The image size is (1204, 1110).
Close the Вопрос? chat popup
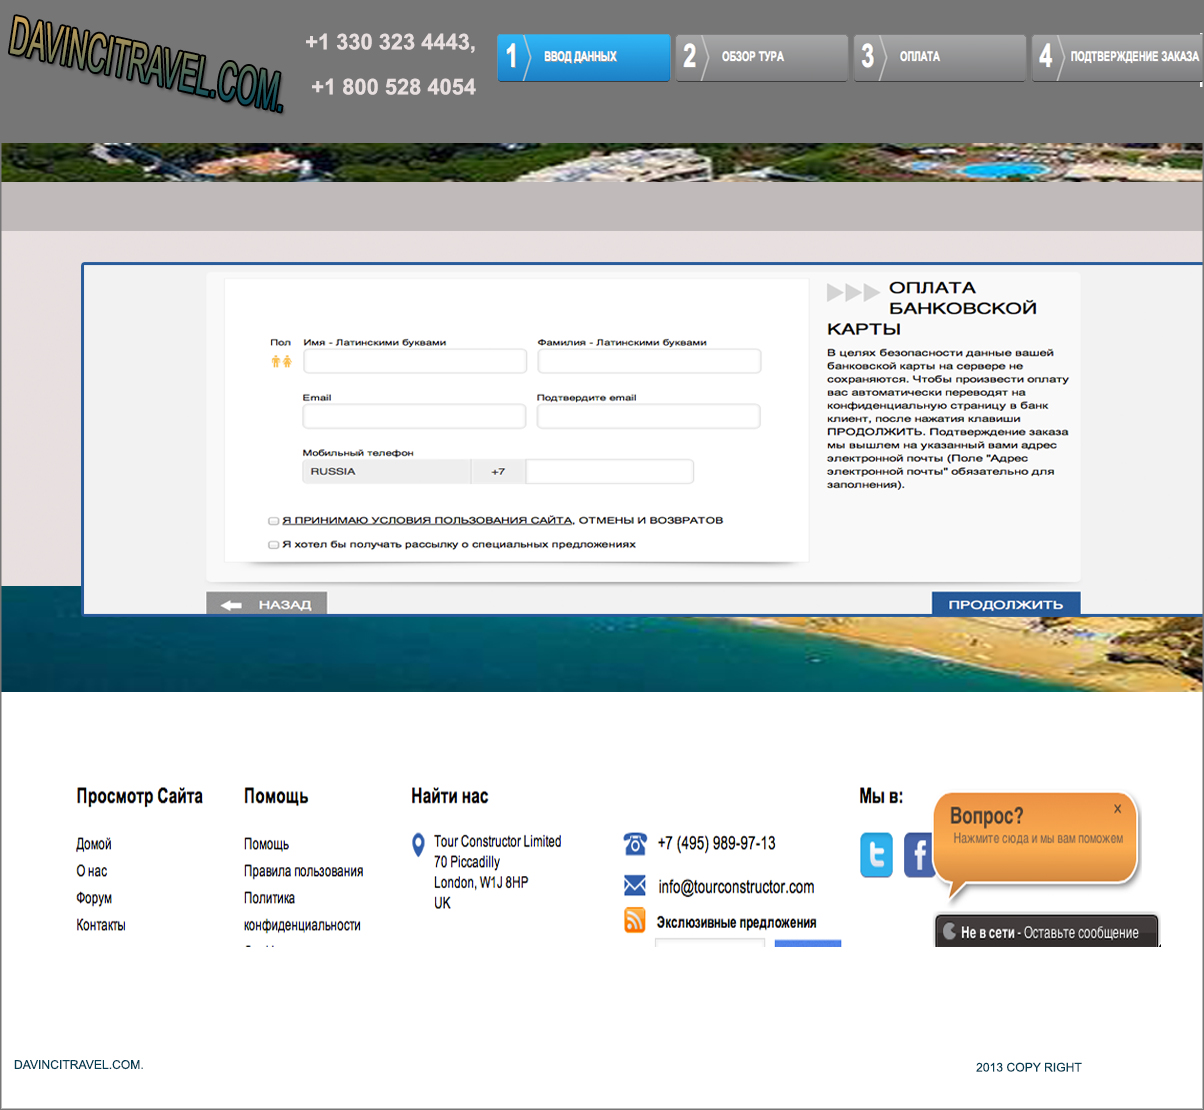[x=1118, y=809]
